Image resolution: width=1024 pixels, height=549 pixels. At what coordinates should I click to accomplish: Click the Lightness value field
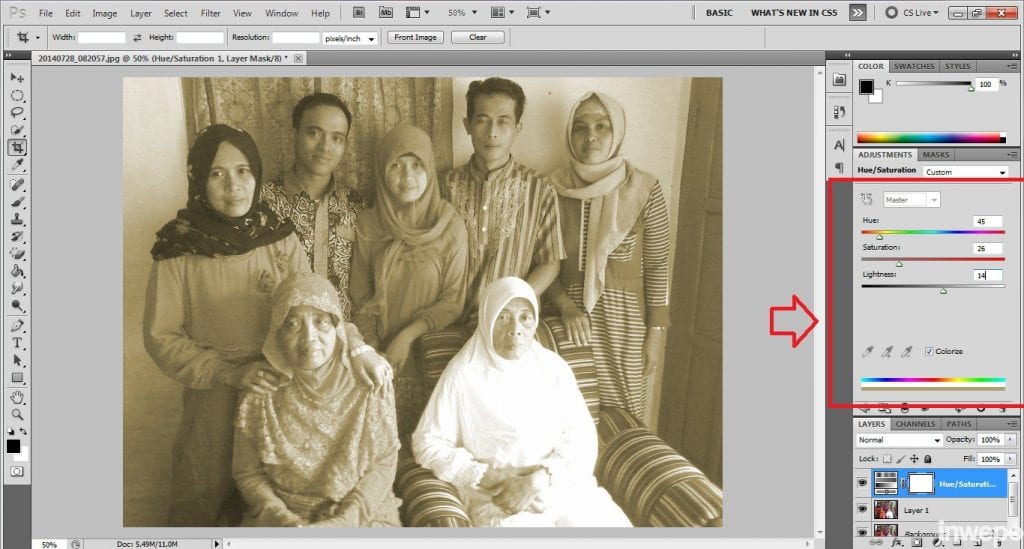[987, 275]
